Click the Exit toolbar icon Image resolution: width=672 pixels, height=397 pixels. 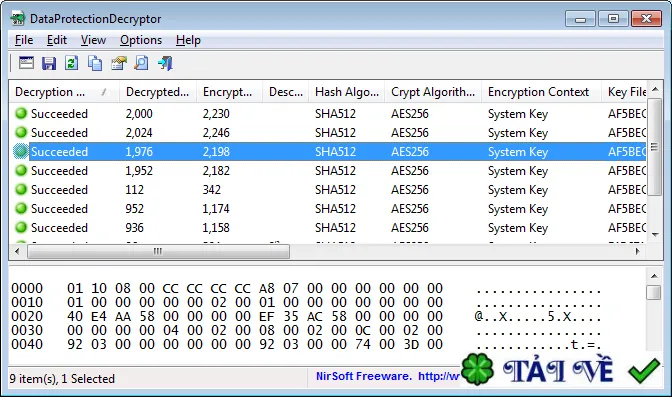pos(165,63)
